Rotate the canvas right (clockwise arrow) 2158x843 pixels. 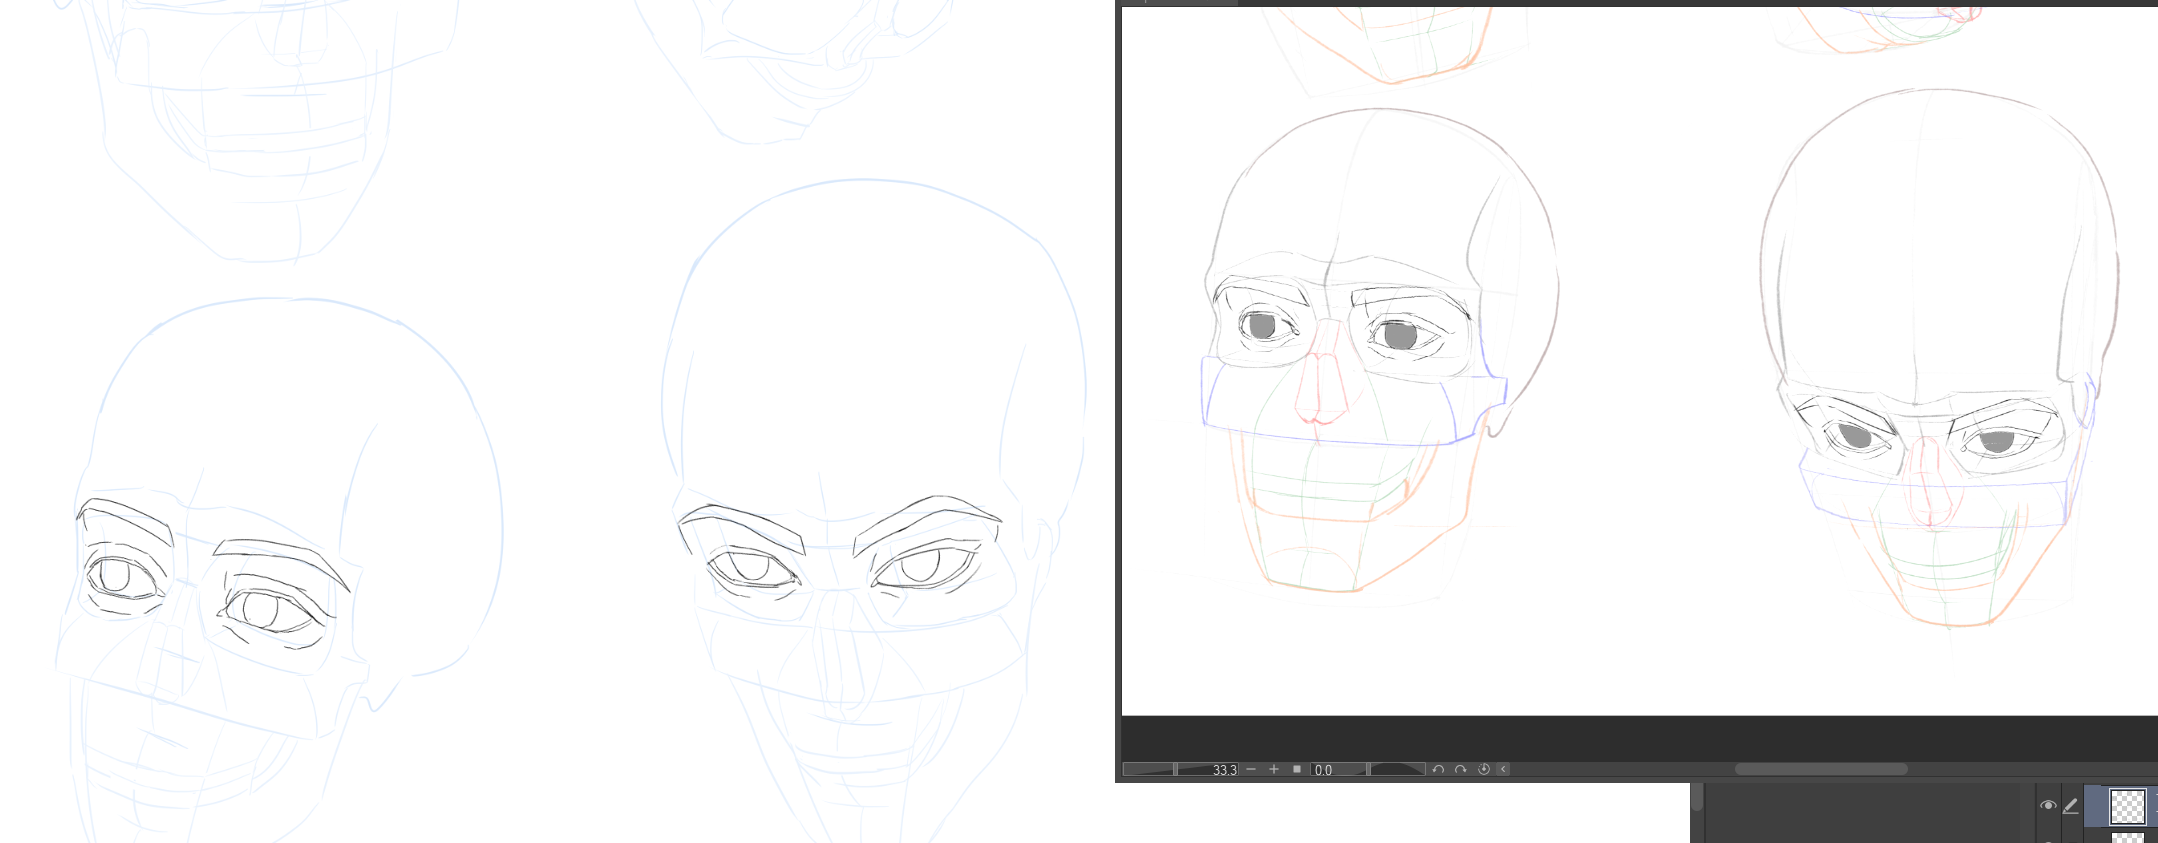(x=1461, y=769)
